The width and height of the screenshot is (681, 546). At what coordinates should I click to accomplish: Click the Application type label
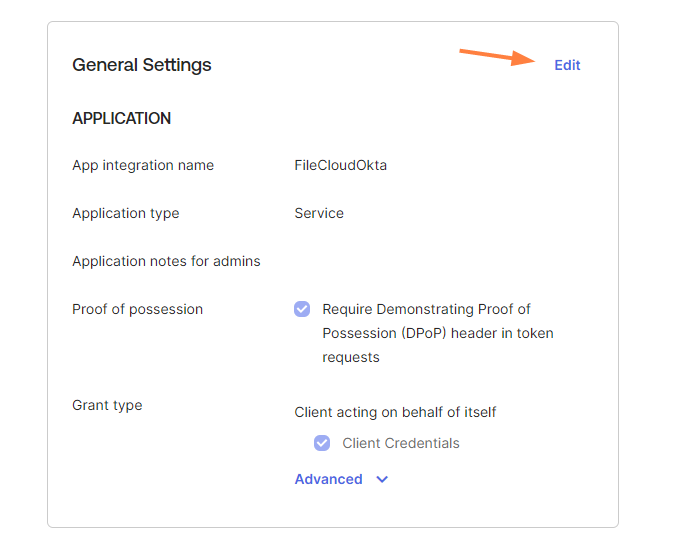pos(126,213)
